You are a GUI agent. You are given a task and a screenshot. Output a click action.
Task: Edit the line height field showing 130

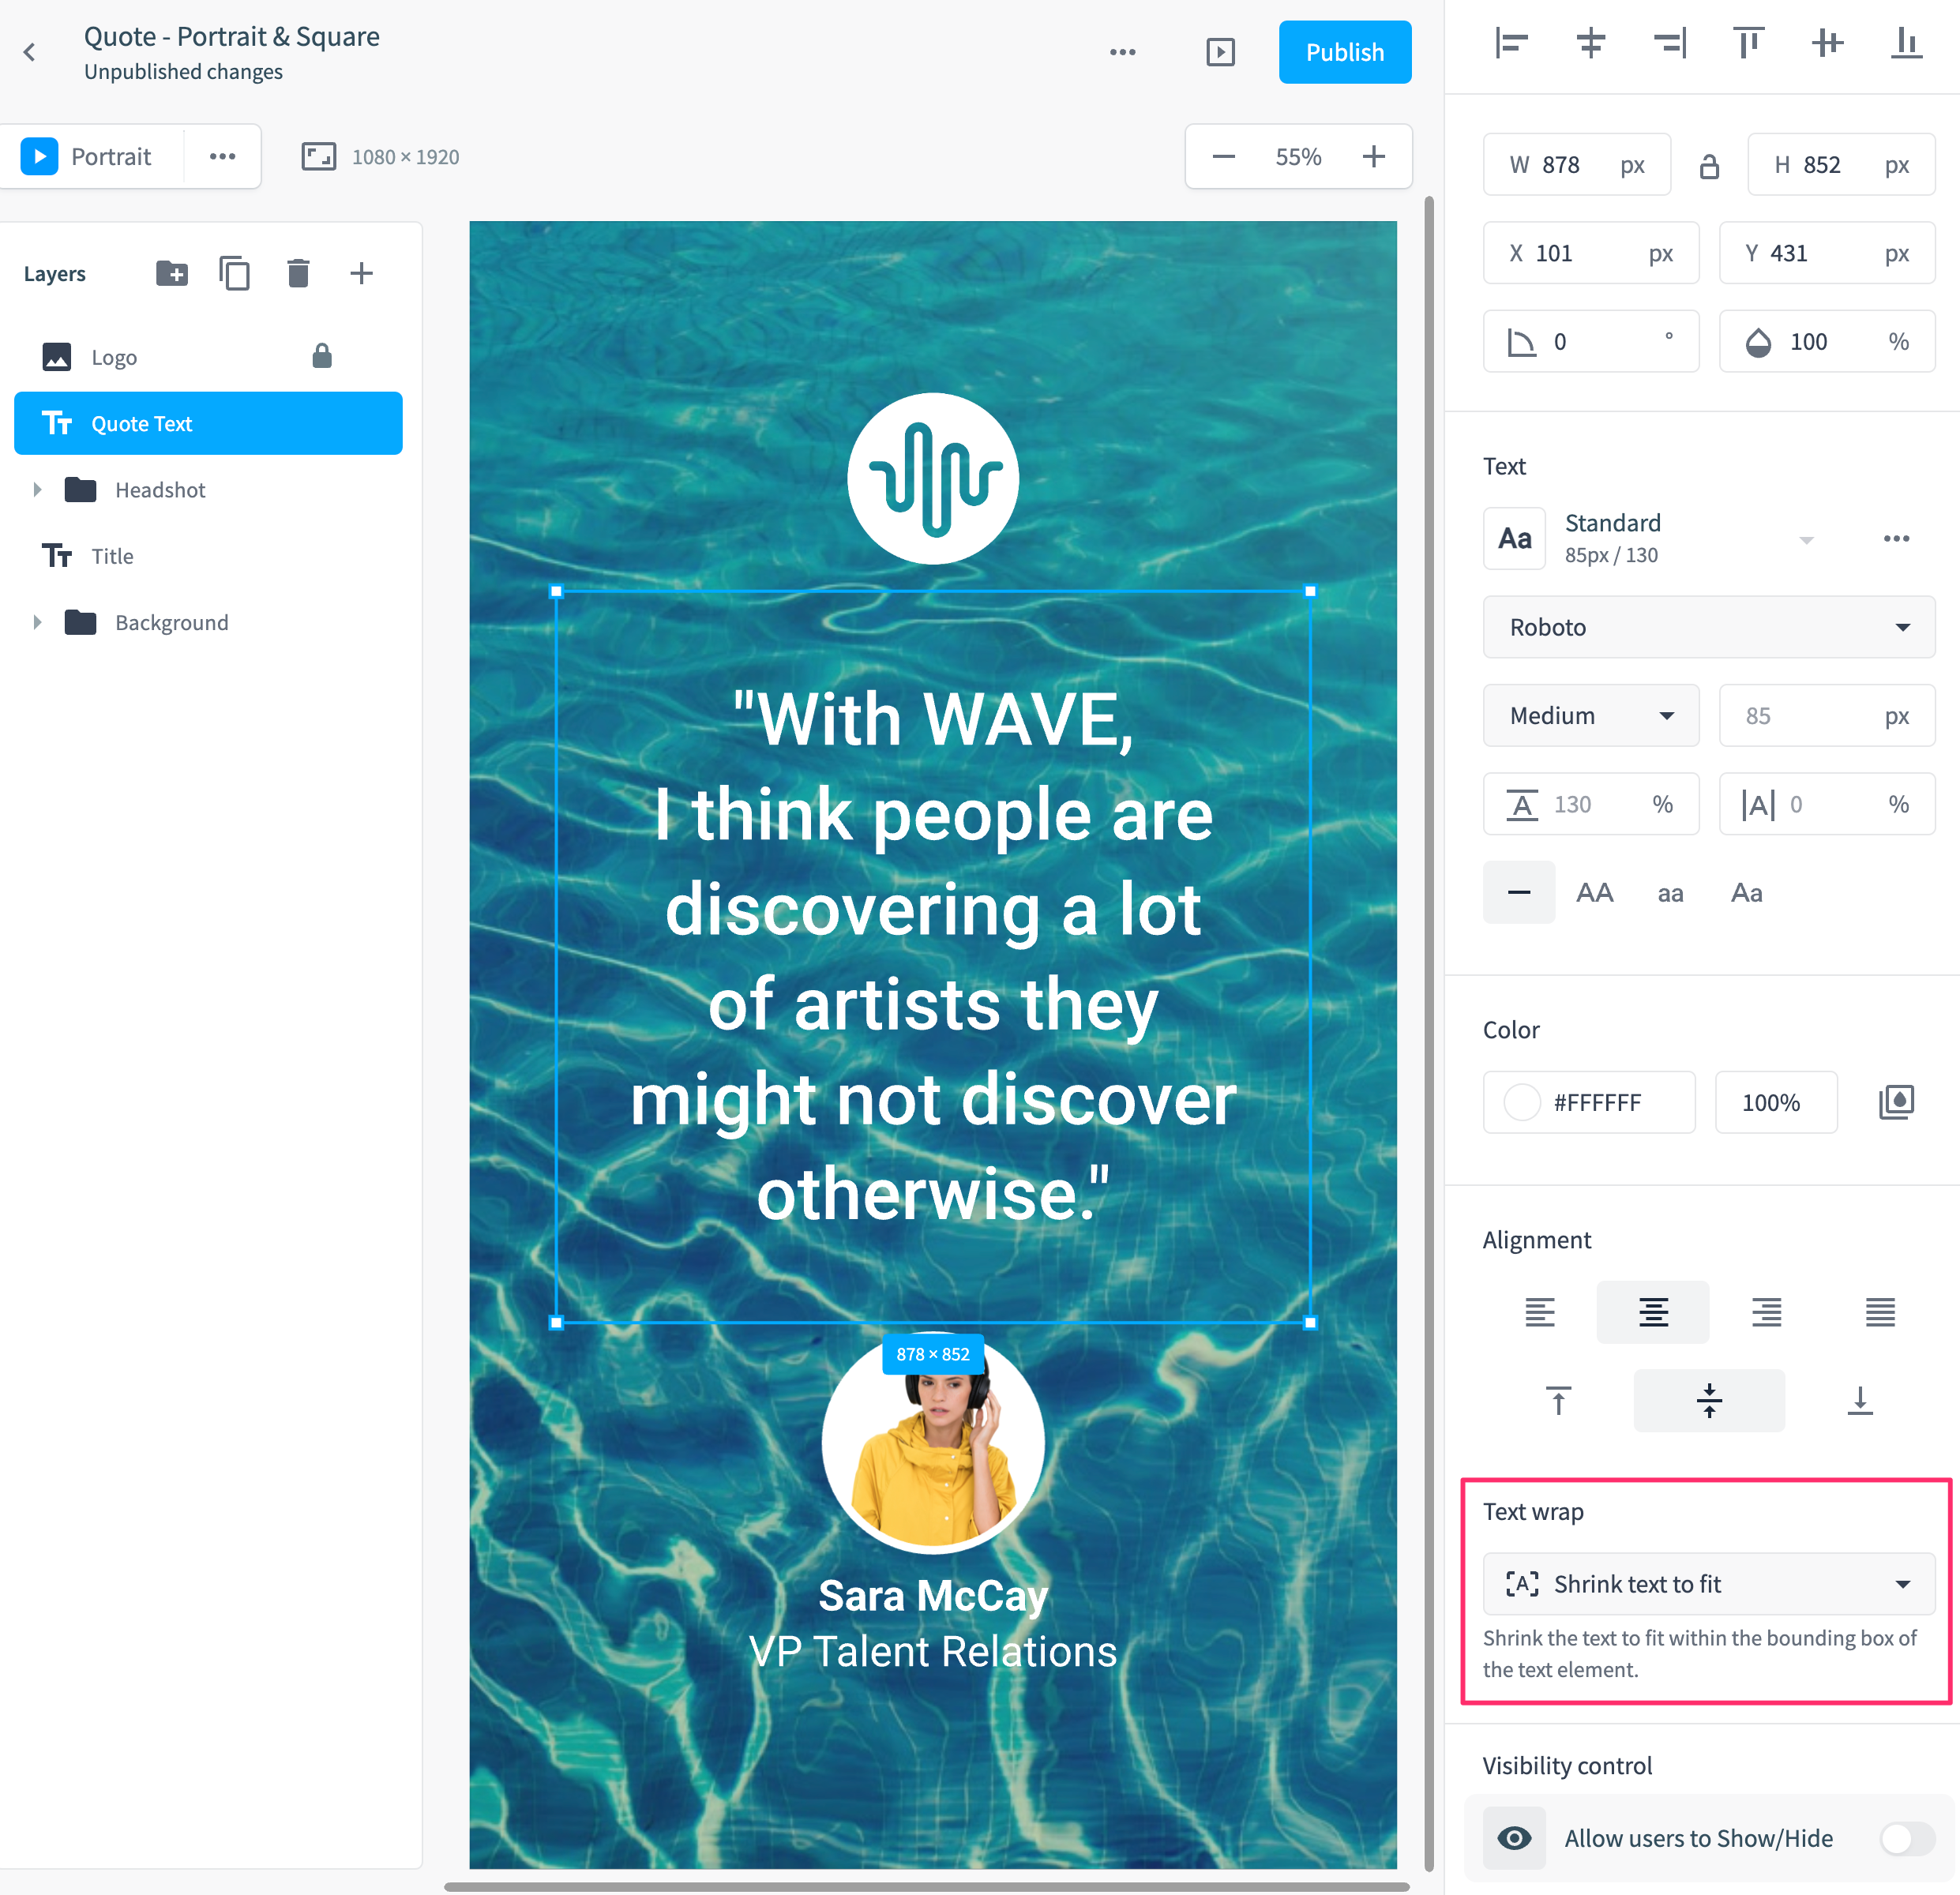point(1590,804)
